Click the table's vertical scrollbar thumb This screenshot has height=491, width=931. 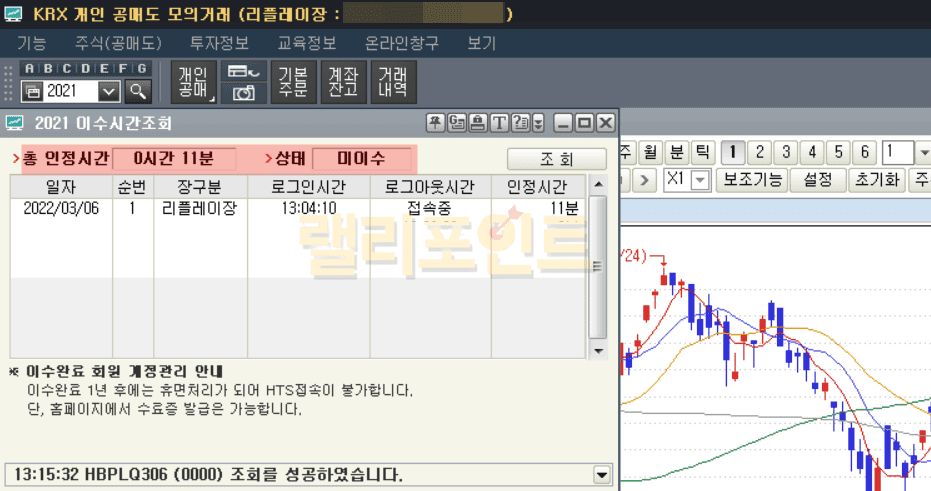pos(597,265)
